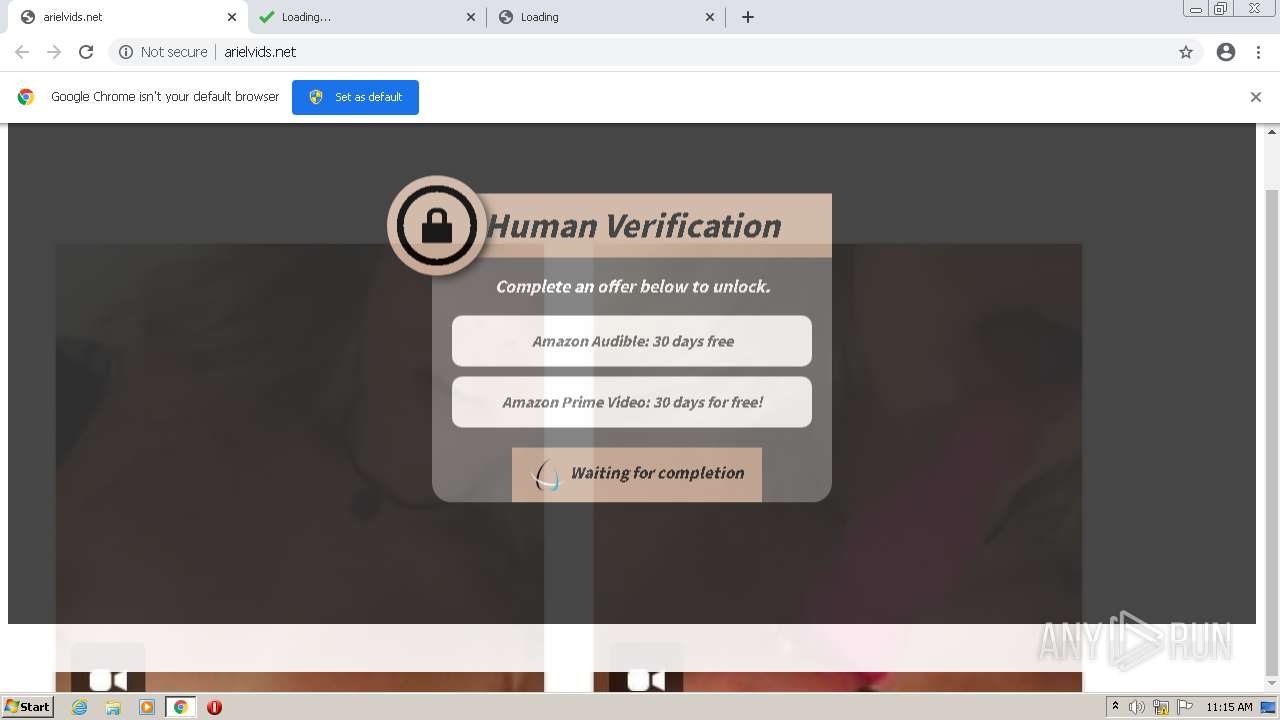The height and width of the screenshot is (720, 1280).
Task: Select Amazon Prime Video 30 days offer
Action: pyautogui.click(x=632, y=402)
